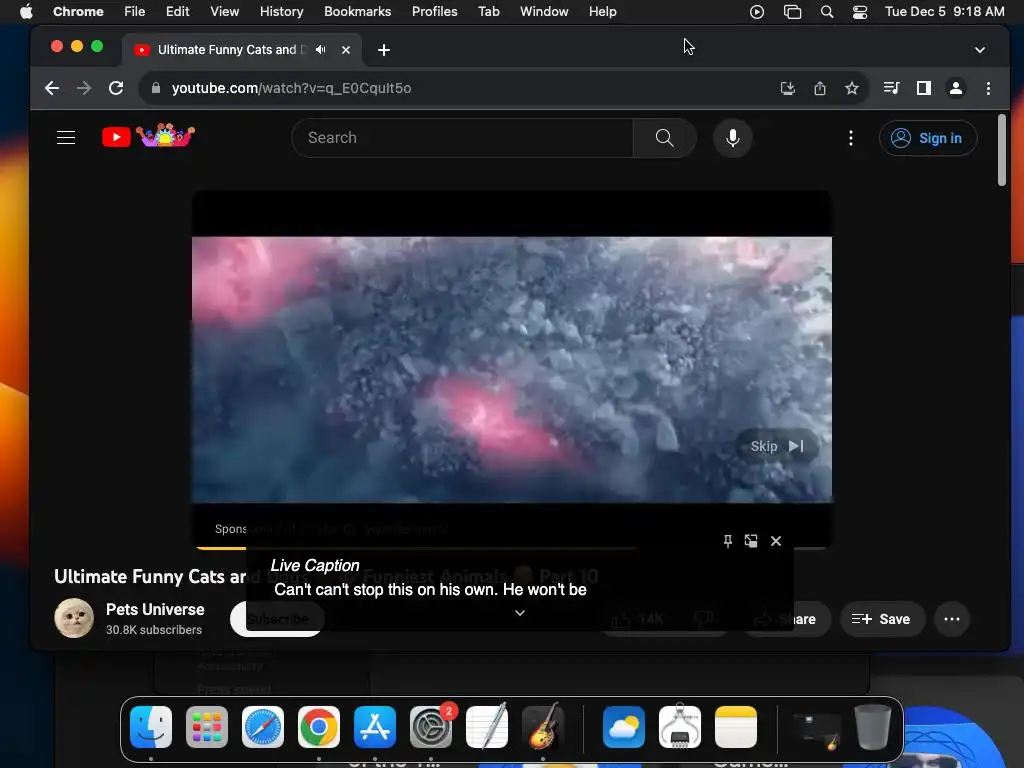Open the Profiles menu
This screenshot has width=1024, height=768.
point(434,12)
